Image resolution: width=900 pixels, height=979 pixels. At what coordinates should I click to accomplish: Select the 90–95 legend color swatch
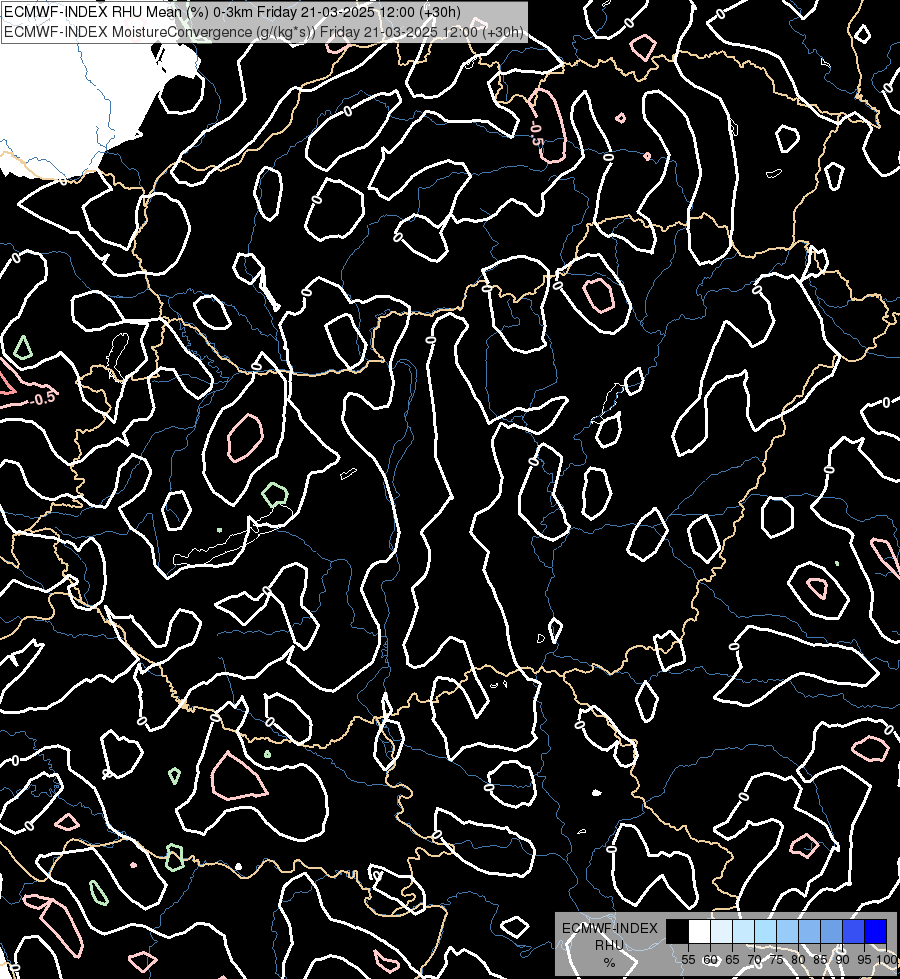pos(853,931)
